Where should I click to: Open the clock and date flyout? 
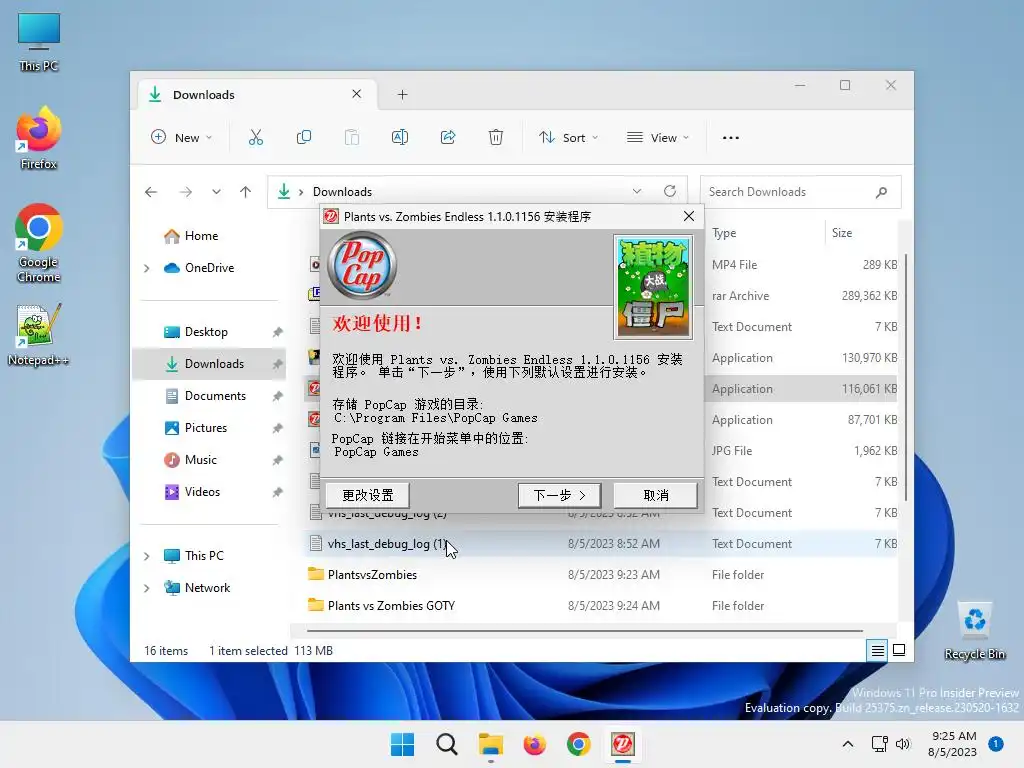coord(952,744)
